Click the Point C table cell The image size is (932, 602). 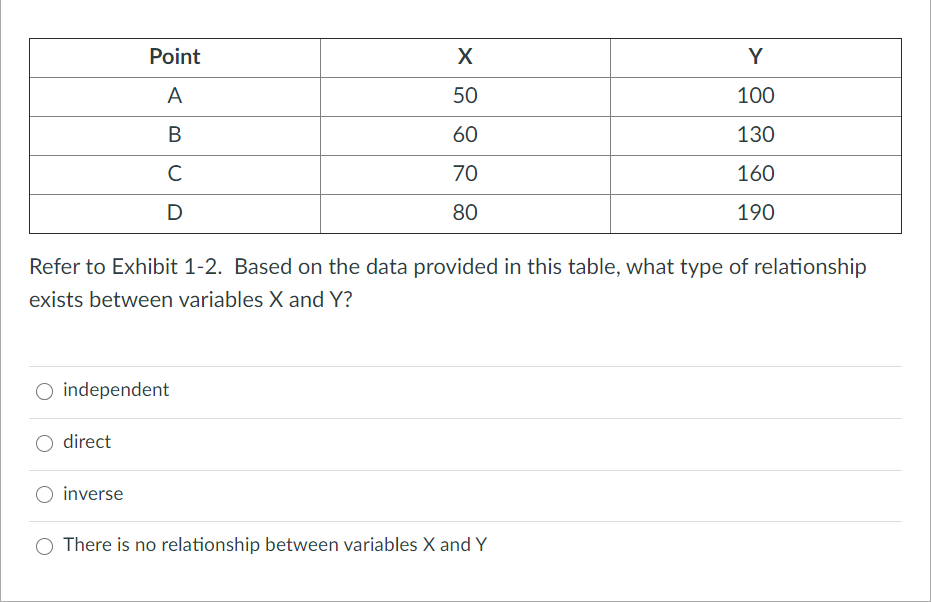click(x=174, y=173)
